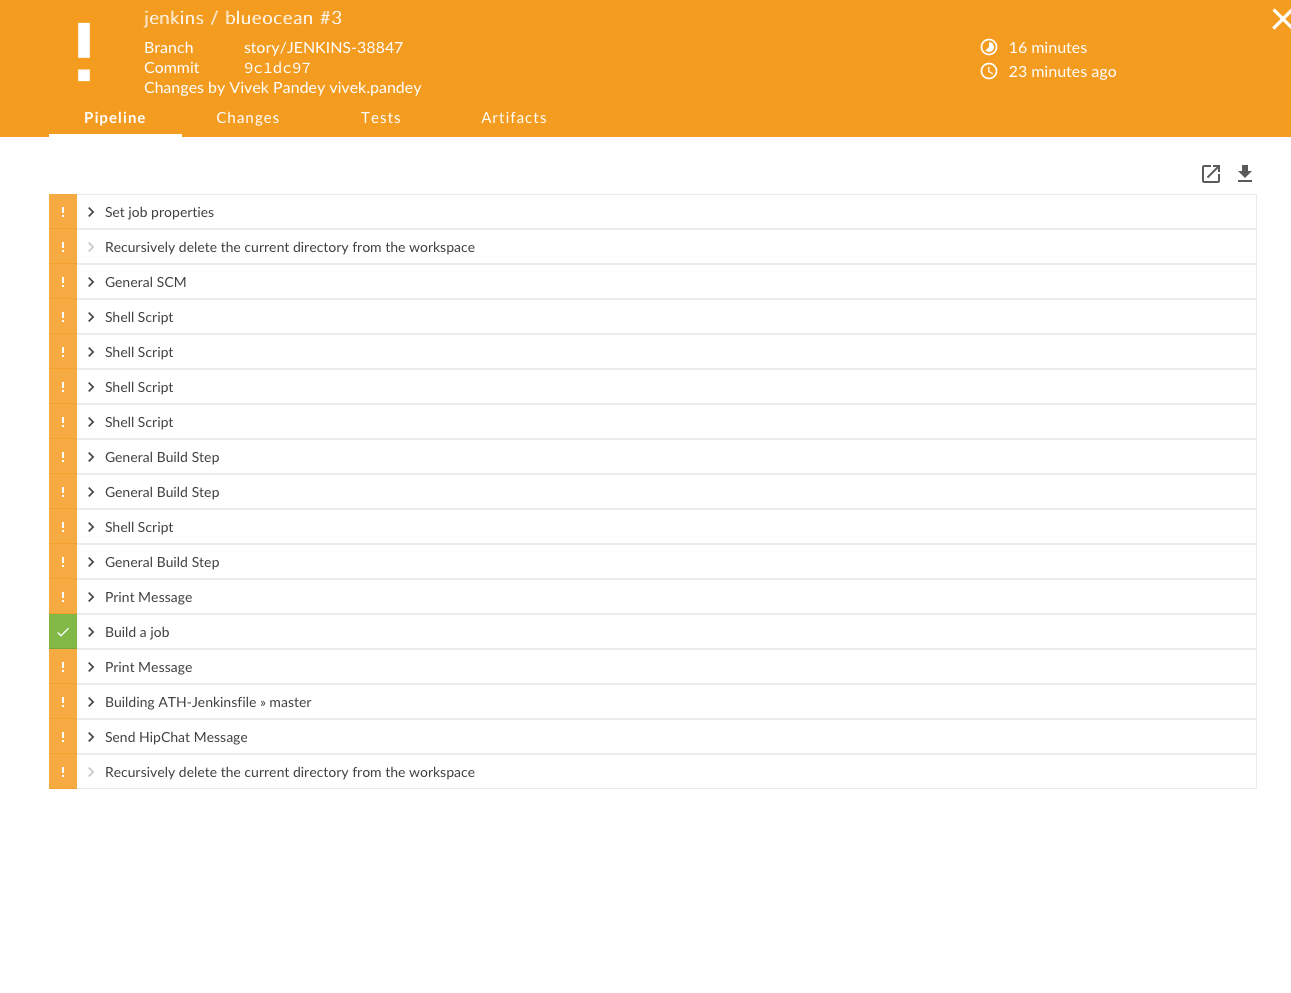Expand the General SCM step chevron
The height and width of the screenshot is (993, 1291).
pos(91,282)
